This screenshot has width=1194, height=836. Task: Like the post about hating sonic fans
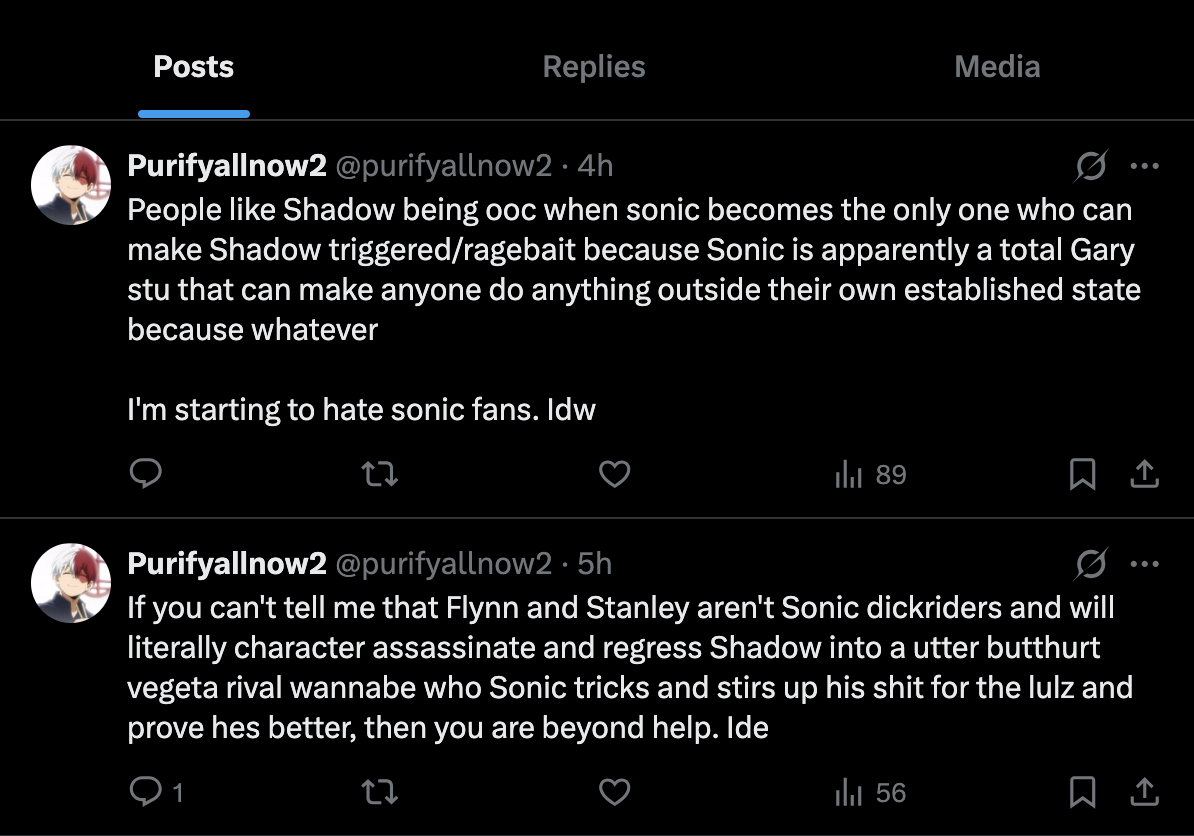pos(614,474)
